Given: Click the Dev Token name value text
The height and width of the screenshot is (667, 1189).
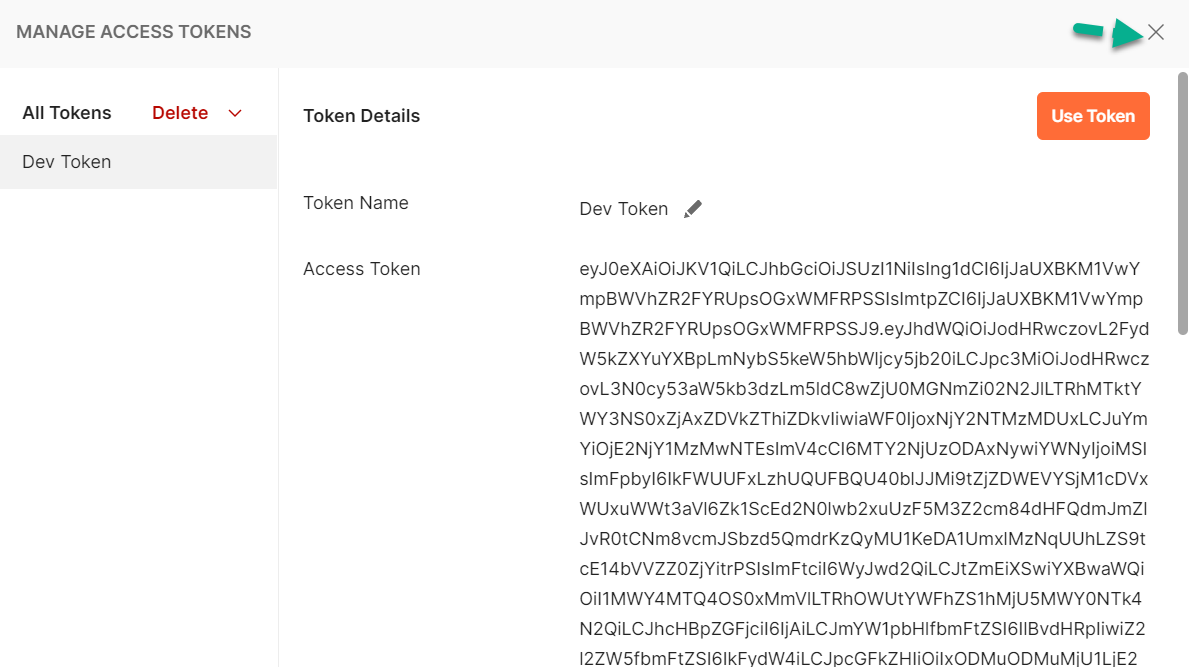Looking at the screenshot, I should [623, 209].
